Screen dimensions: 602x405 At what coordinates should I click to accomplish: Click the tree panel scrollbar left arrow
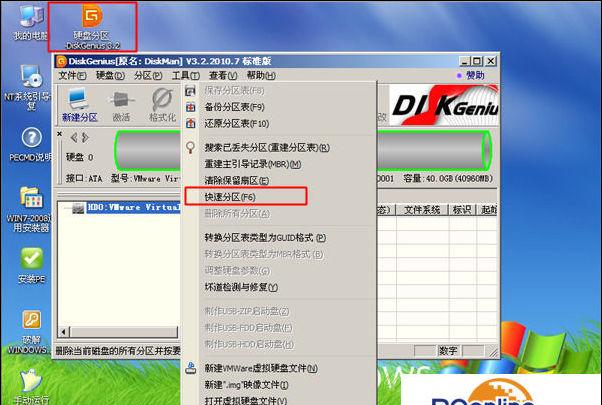pos(64,332)
